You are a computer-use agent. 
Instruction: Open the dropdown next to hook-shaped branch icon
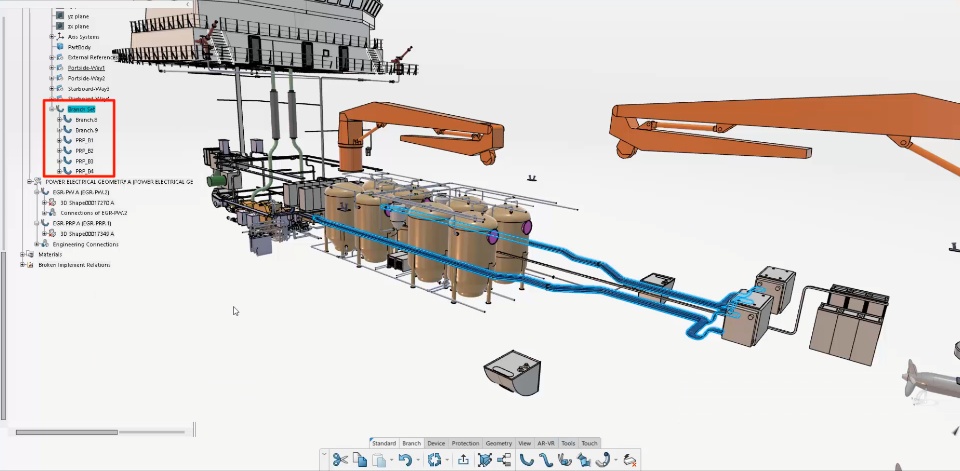click(616, 460)
